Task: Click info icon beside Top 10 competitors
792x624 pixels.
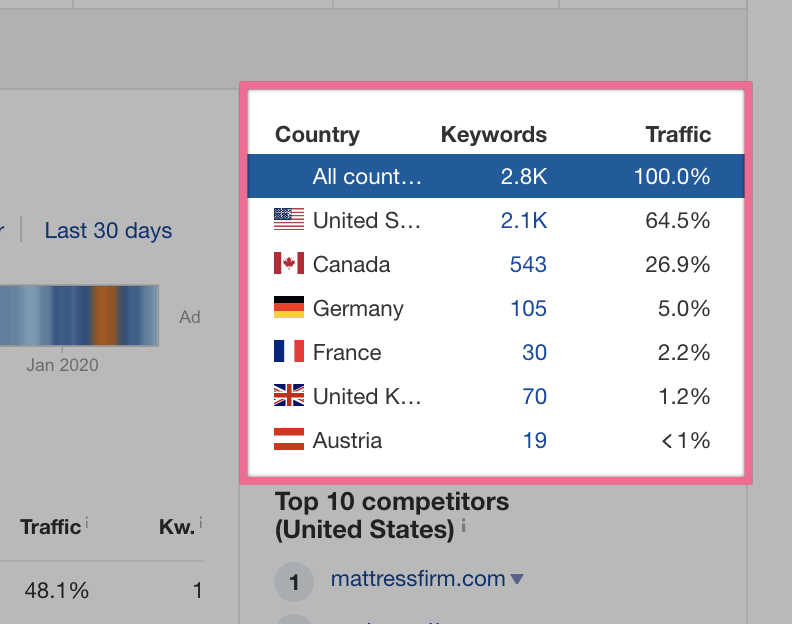Action: [464, 528]
